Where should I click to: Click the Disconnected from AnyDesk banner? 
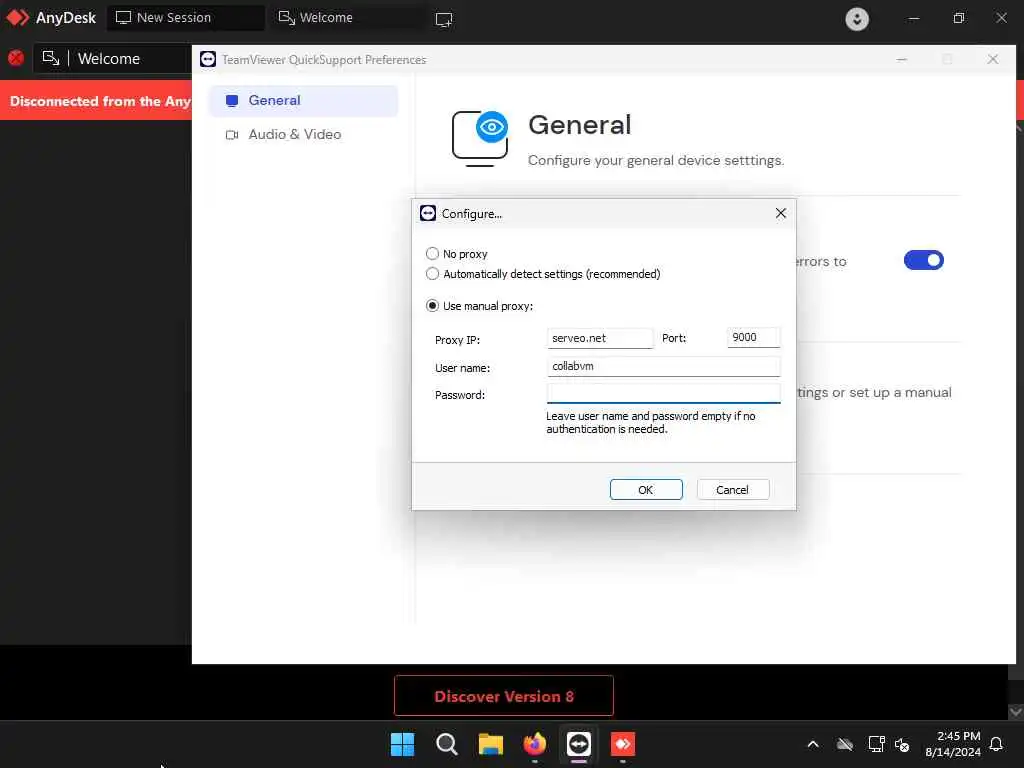pyautogui.click(x=96, y=101)
